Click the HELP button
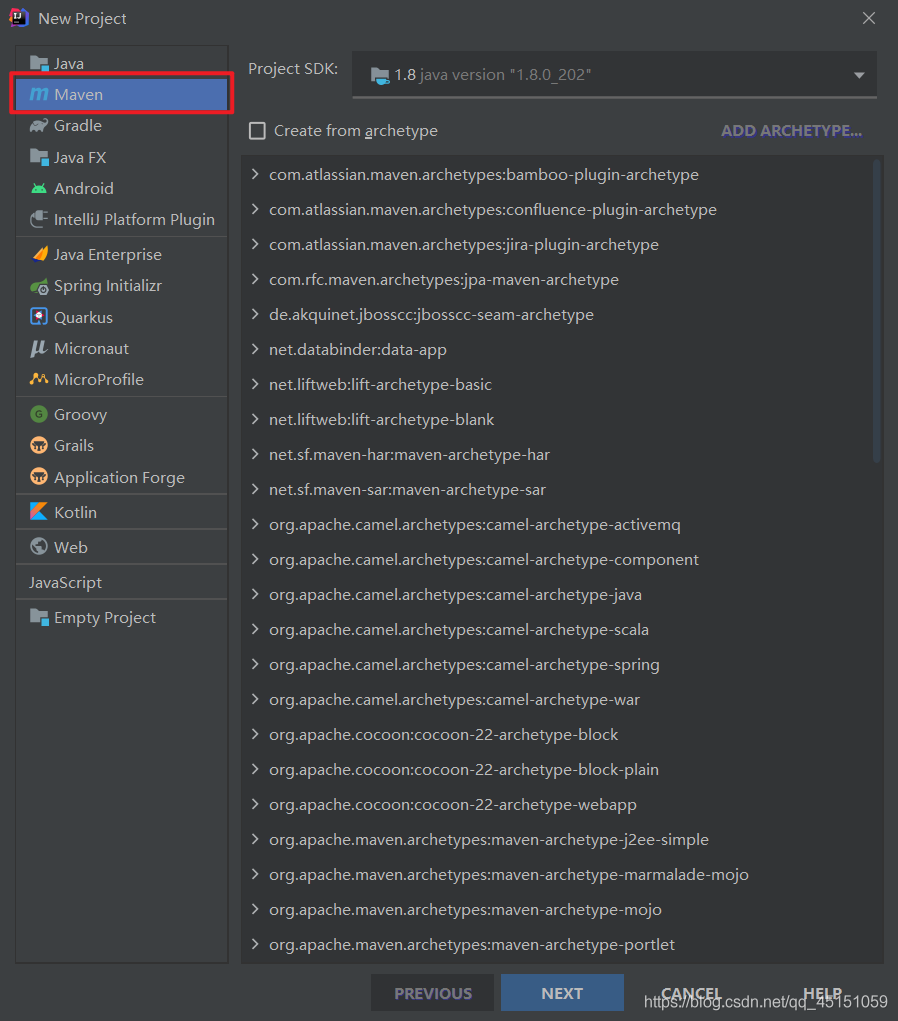This screenshot has height=1021, width=898. tap(822, 993)
